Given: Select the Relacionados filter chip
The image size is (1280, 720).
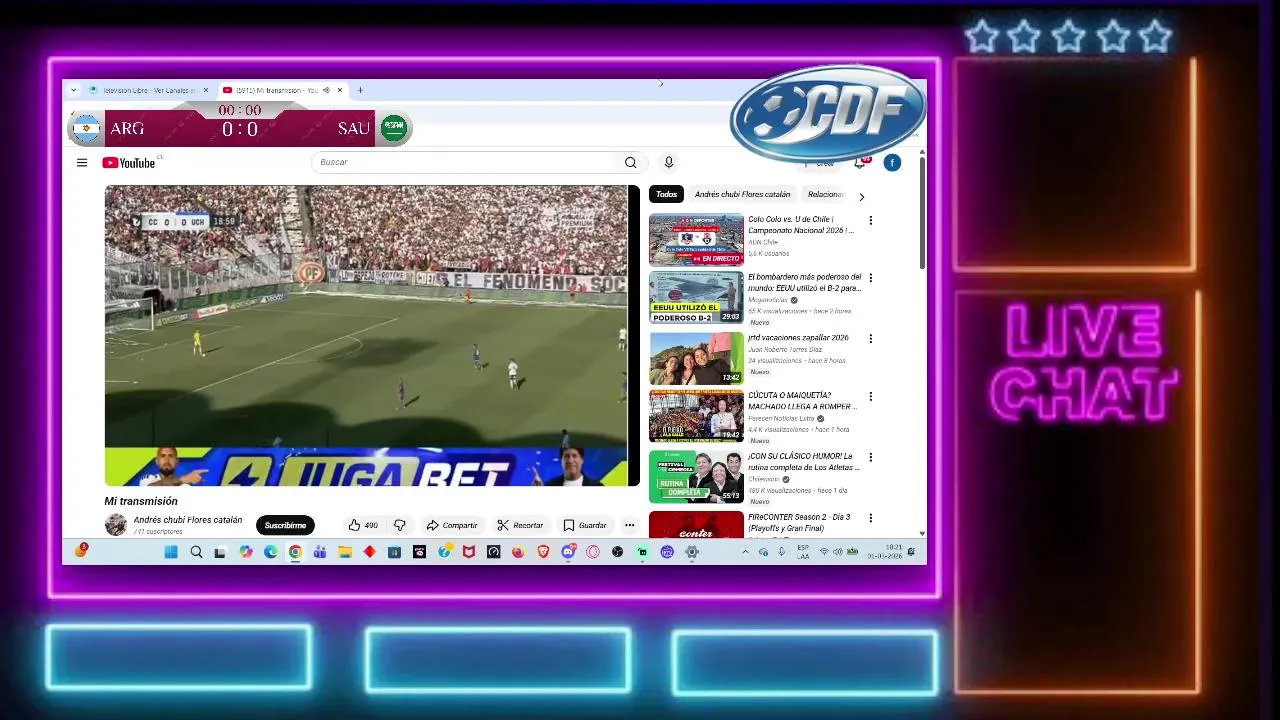Looking at the screenshot, I should (826, 194).
